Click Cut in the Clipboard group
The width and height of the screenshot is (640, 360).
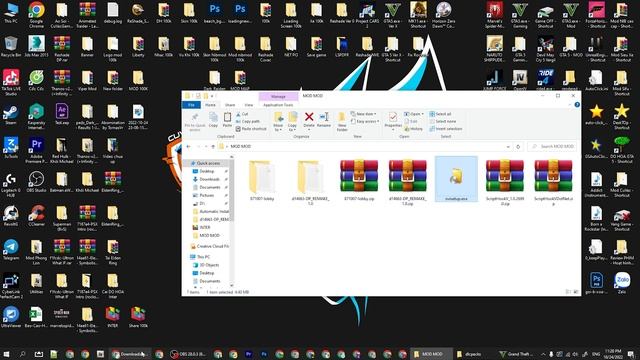tap(242, 114)
